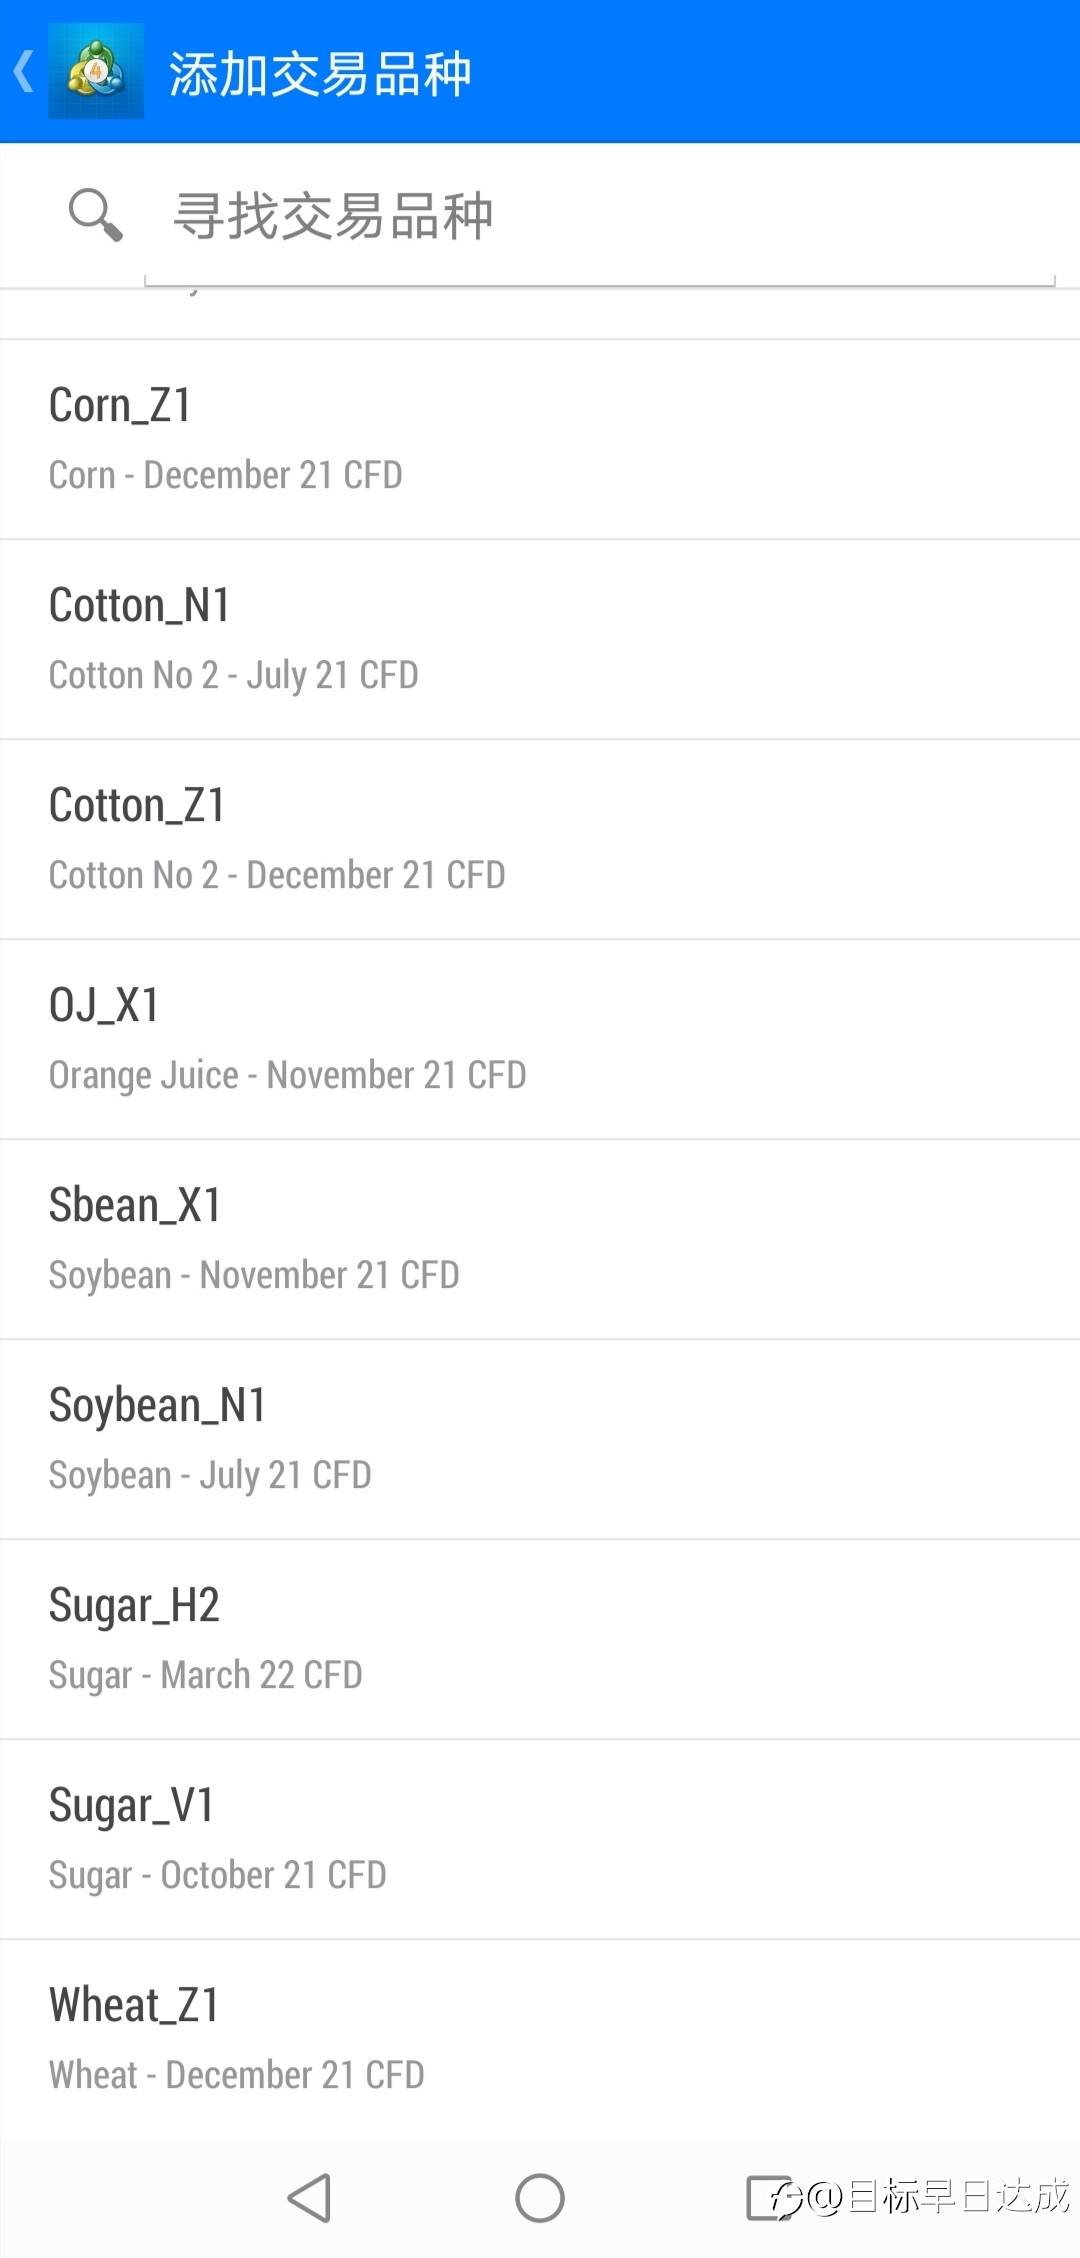Add OJ_X1 Orange Juice symbol
Screen dimensions: 1080x2258
[540, 1040]
